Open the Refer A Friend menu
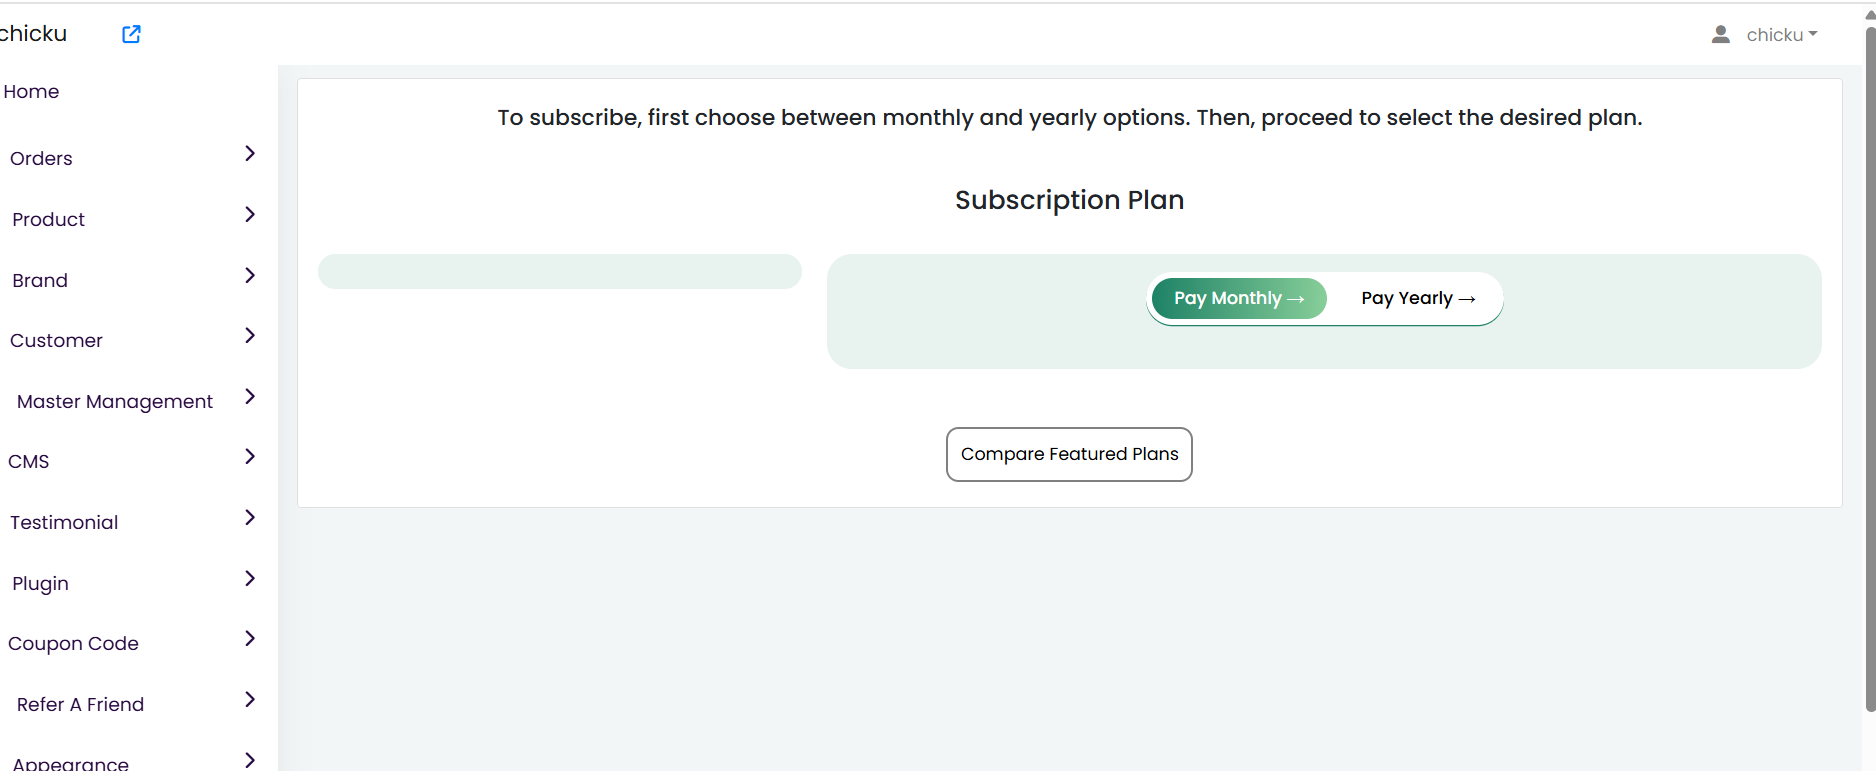Screen dimensions: 1876x771 (80, 704)
